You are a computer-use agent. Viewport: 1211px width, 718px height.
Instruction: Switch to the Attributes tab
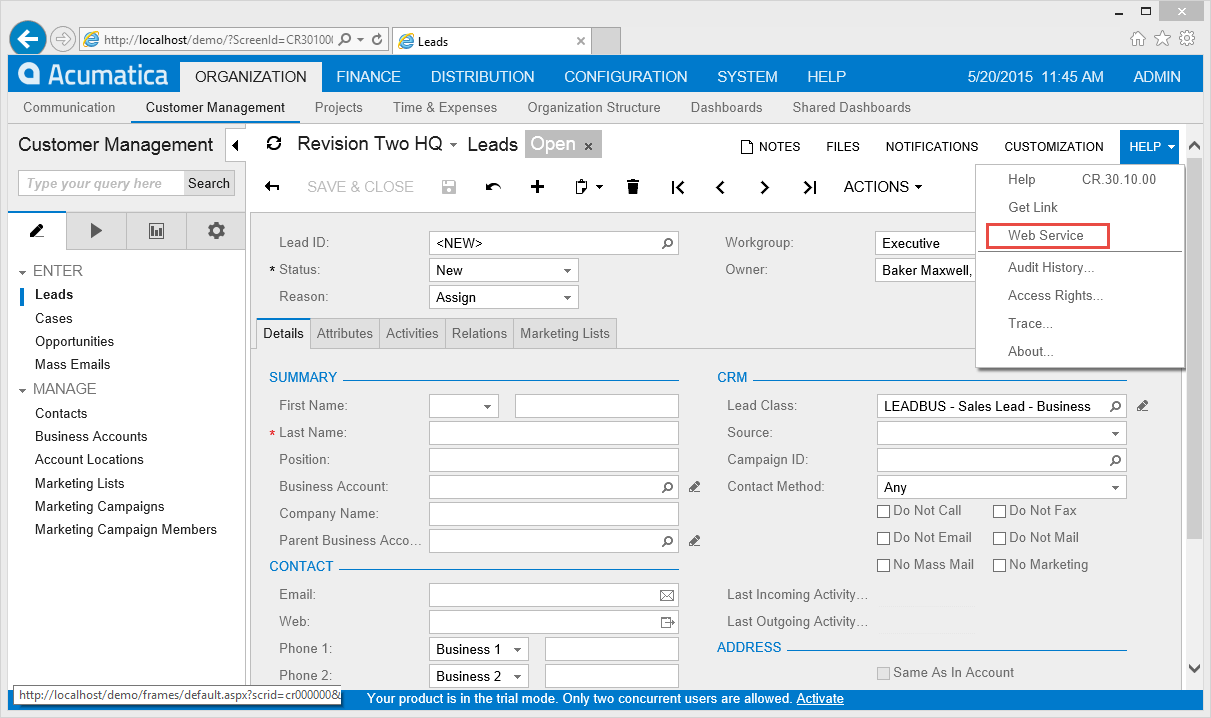344,333
